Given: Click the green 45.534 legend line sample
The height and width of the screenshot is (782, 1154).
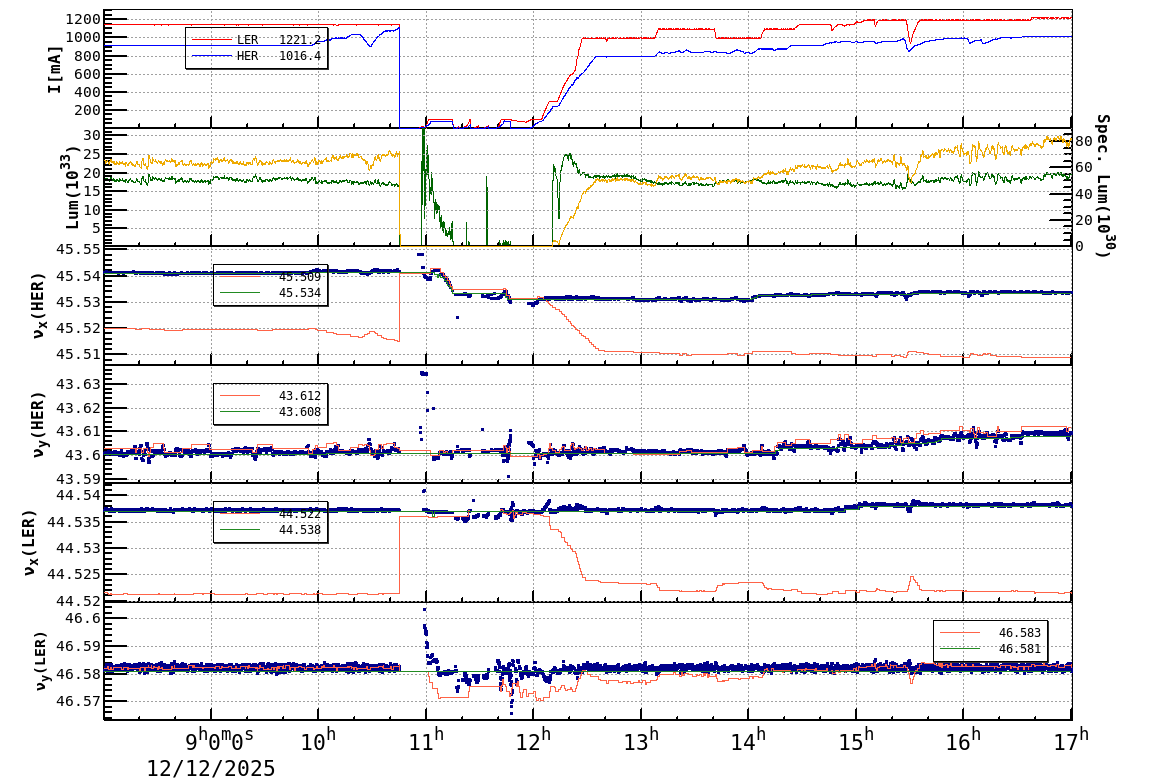Looking at the screenshot, I should point(240,292).
